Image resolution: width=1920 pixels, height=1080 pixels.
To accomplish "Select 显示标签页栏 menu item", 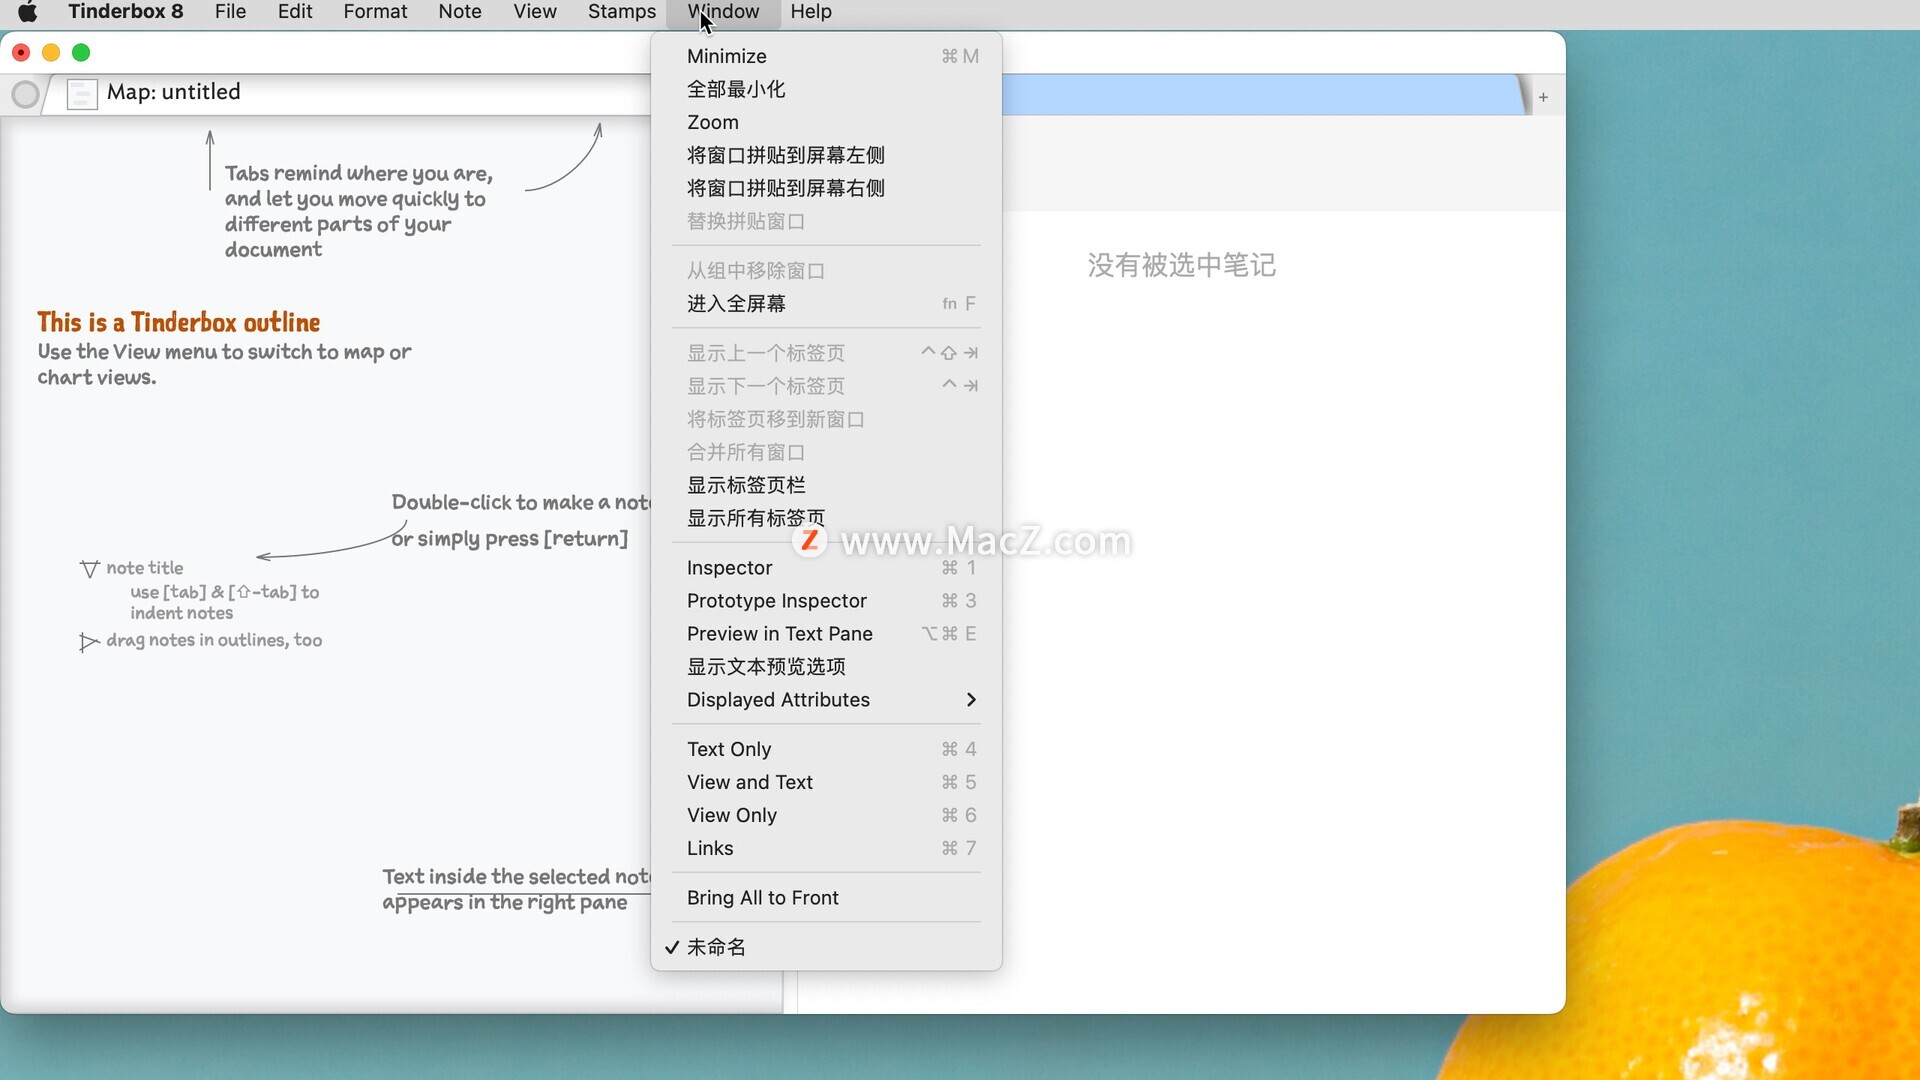I will 826,485.
